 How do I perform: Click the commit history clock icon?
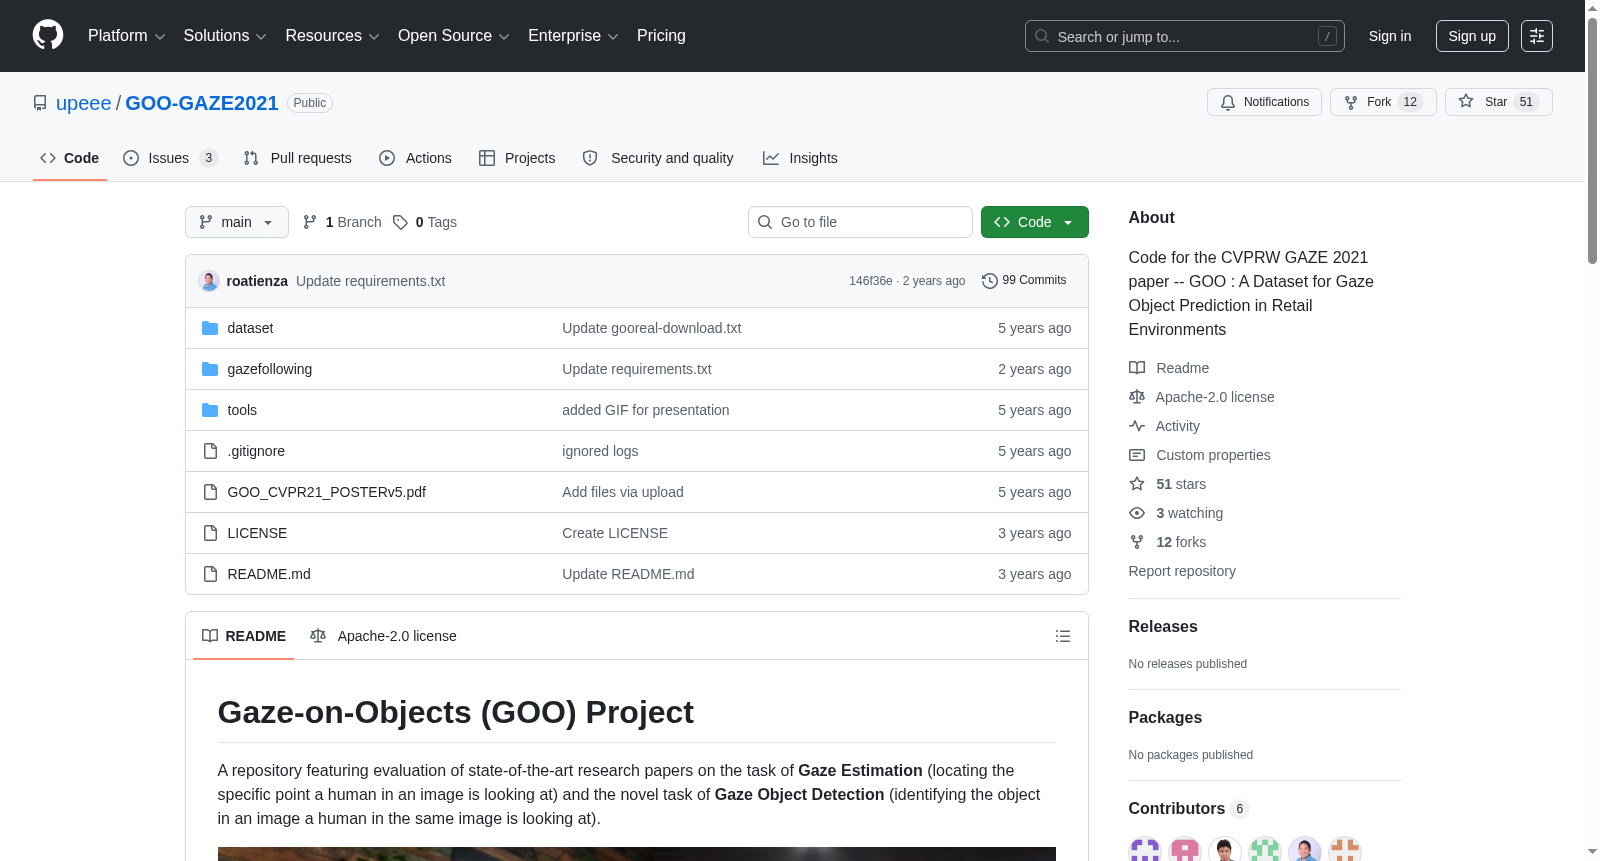[990, 281]
